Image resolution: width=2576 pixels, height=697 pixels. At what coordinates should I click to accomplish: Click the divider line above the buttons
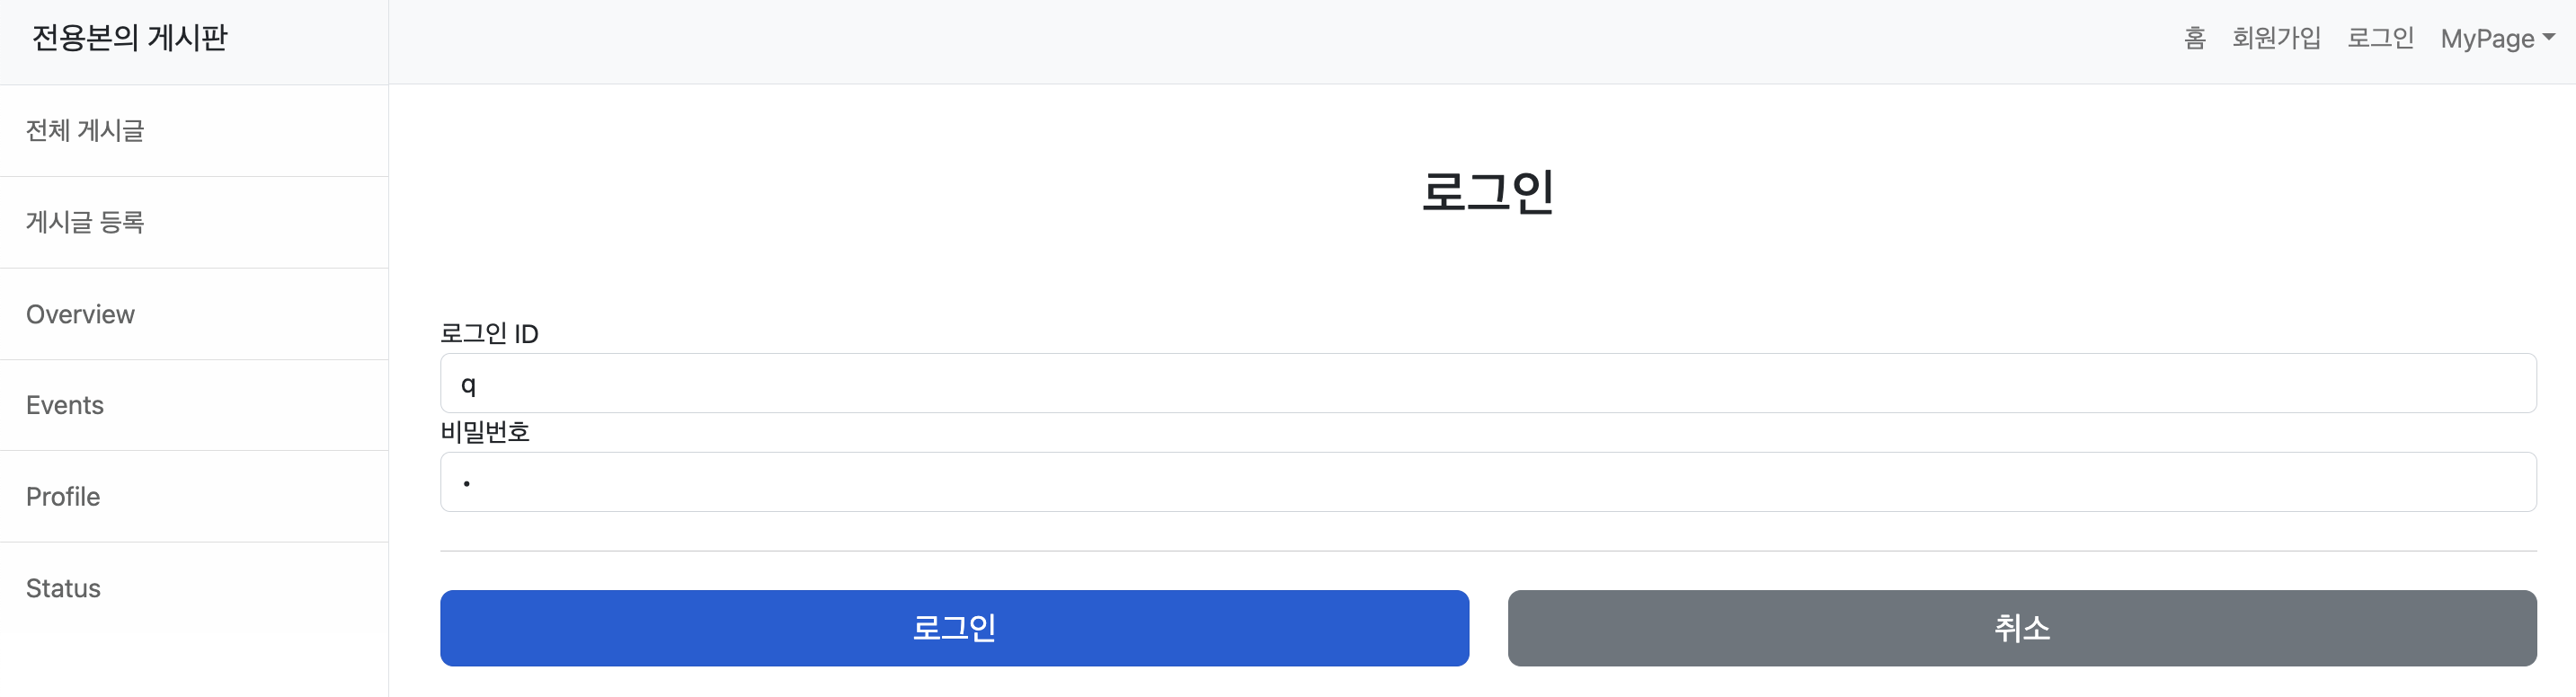pyautogui.click(x=1488, y=551)
